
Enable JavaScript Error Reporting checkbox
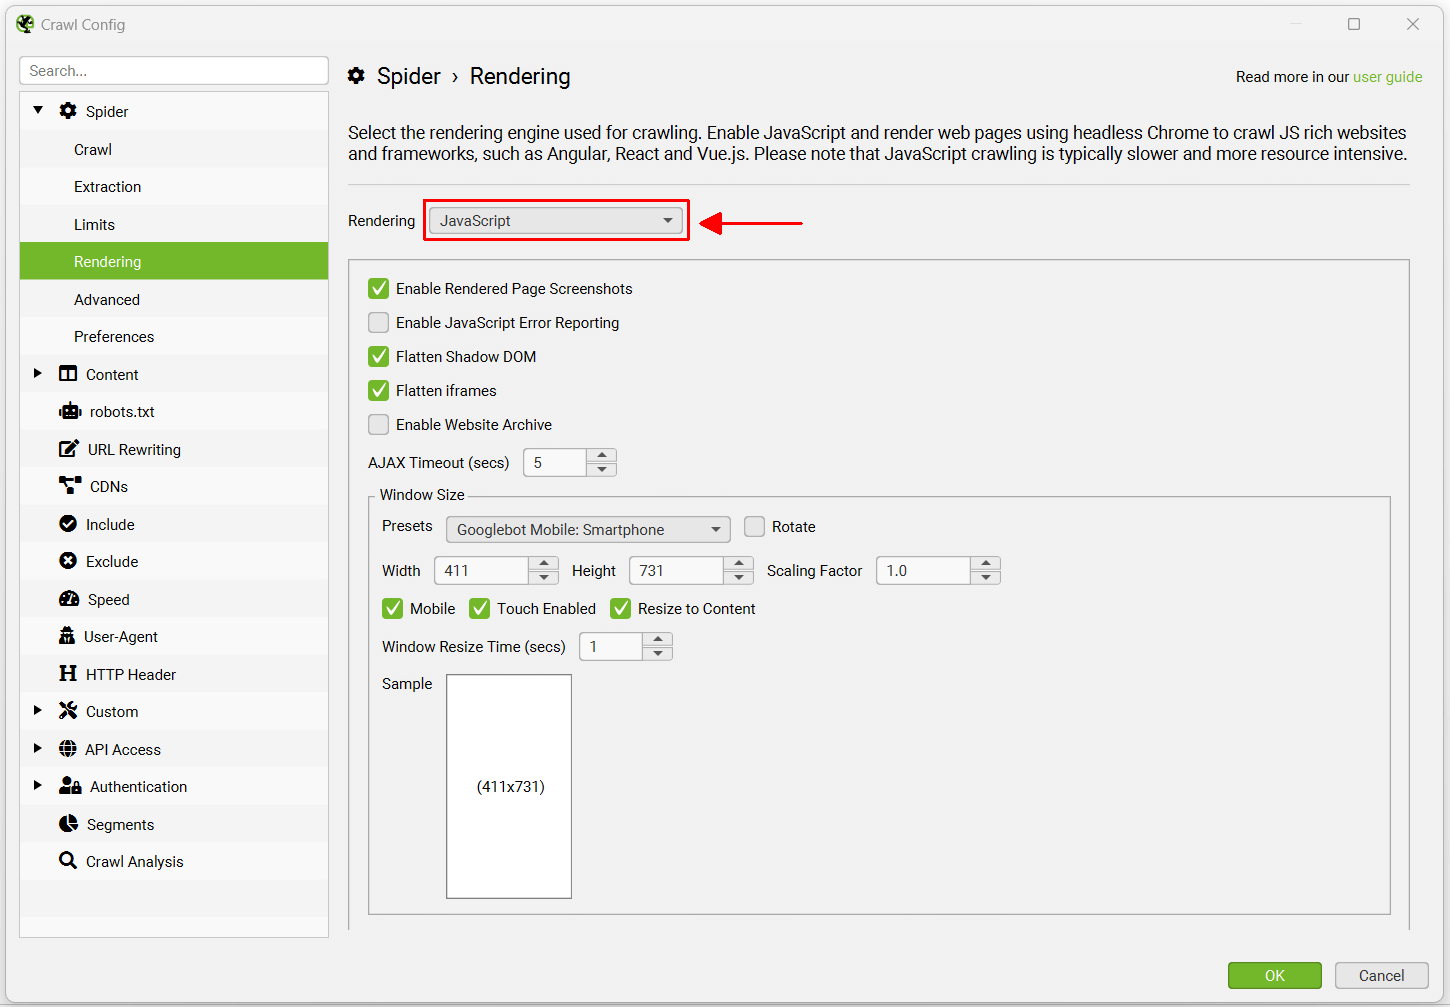tap(379, 323)
